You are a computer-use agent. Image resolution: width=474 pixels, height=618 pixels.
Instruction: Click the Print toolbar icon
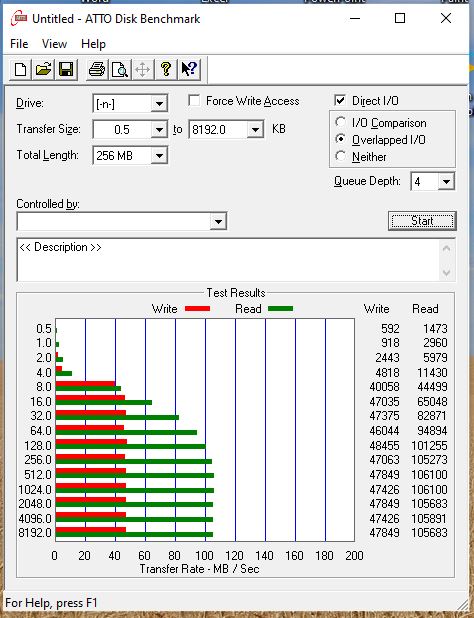(x=97, y=70)
